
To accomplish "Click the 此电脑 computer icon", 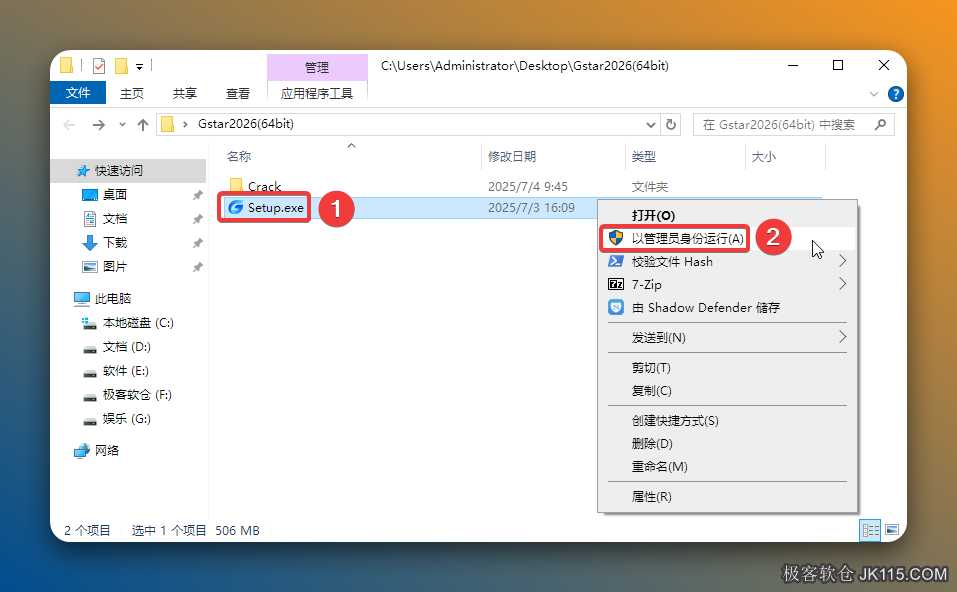I will point(82,298).
